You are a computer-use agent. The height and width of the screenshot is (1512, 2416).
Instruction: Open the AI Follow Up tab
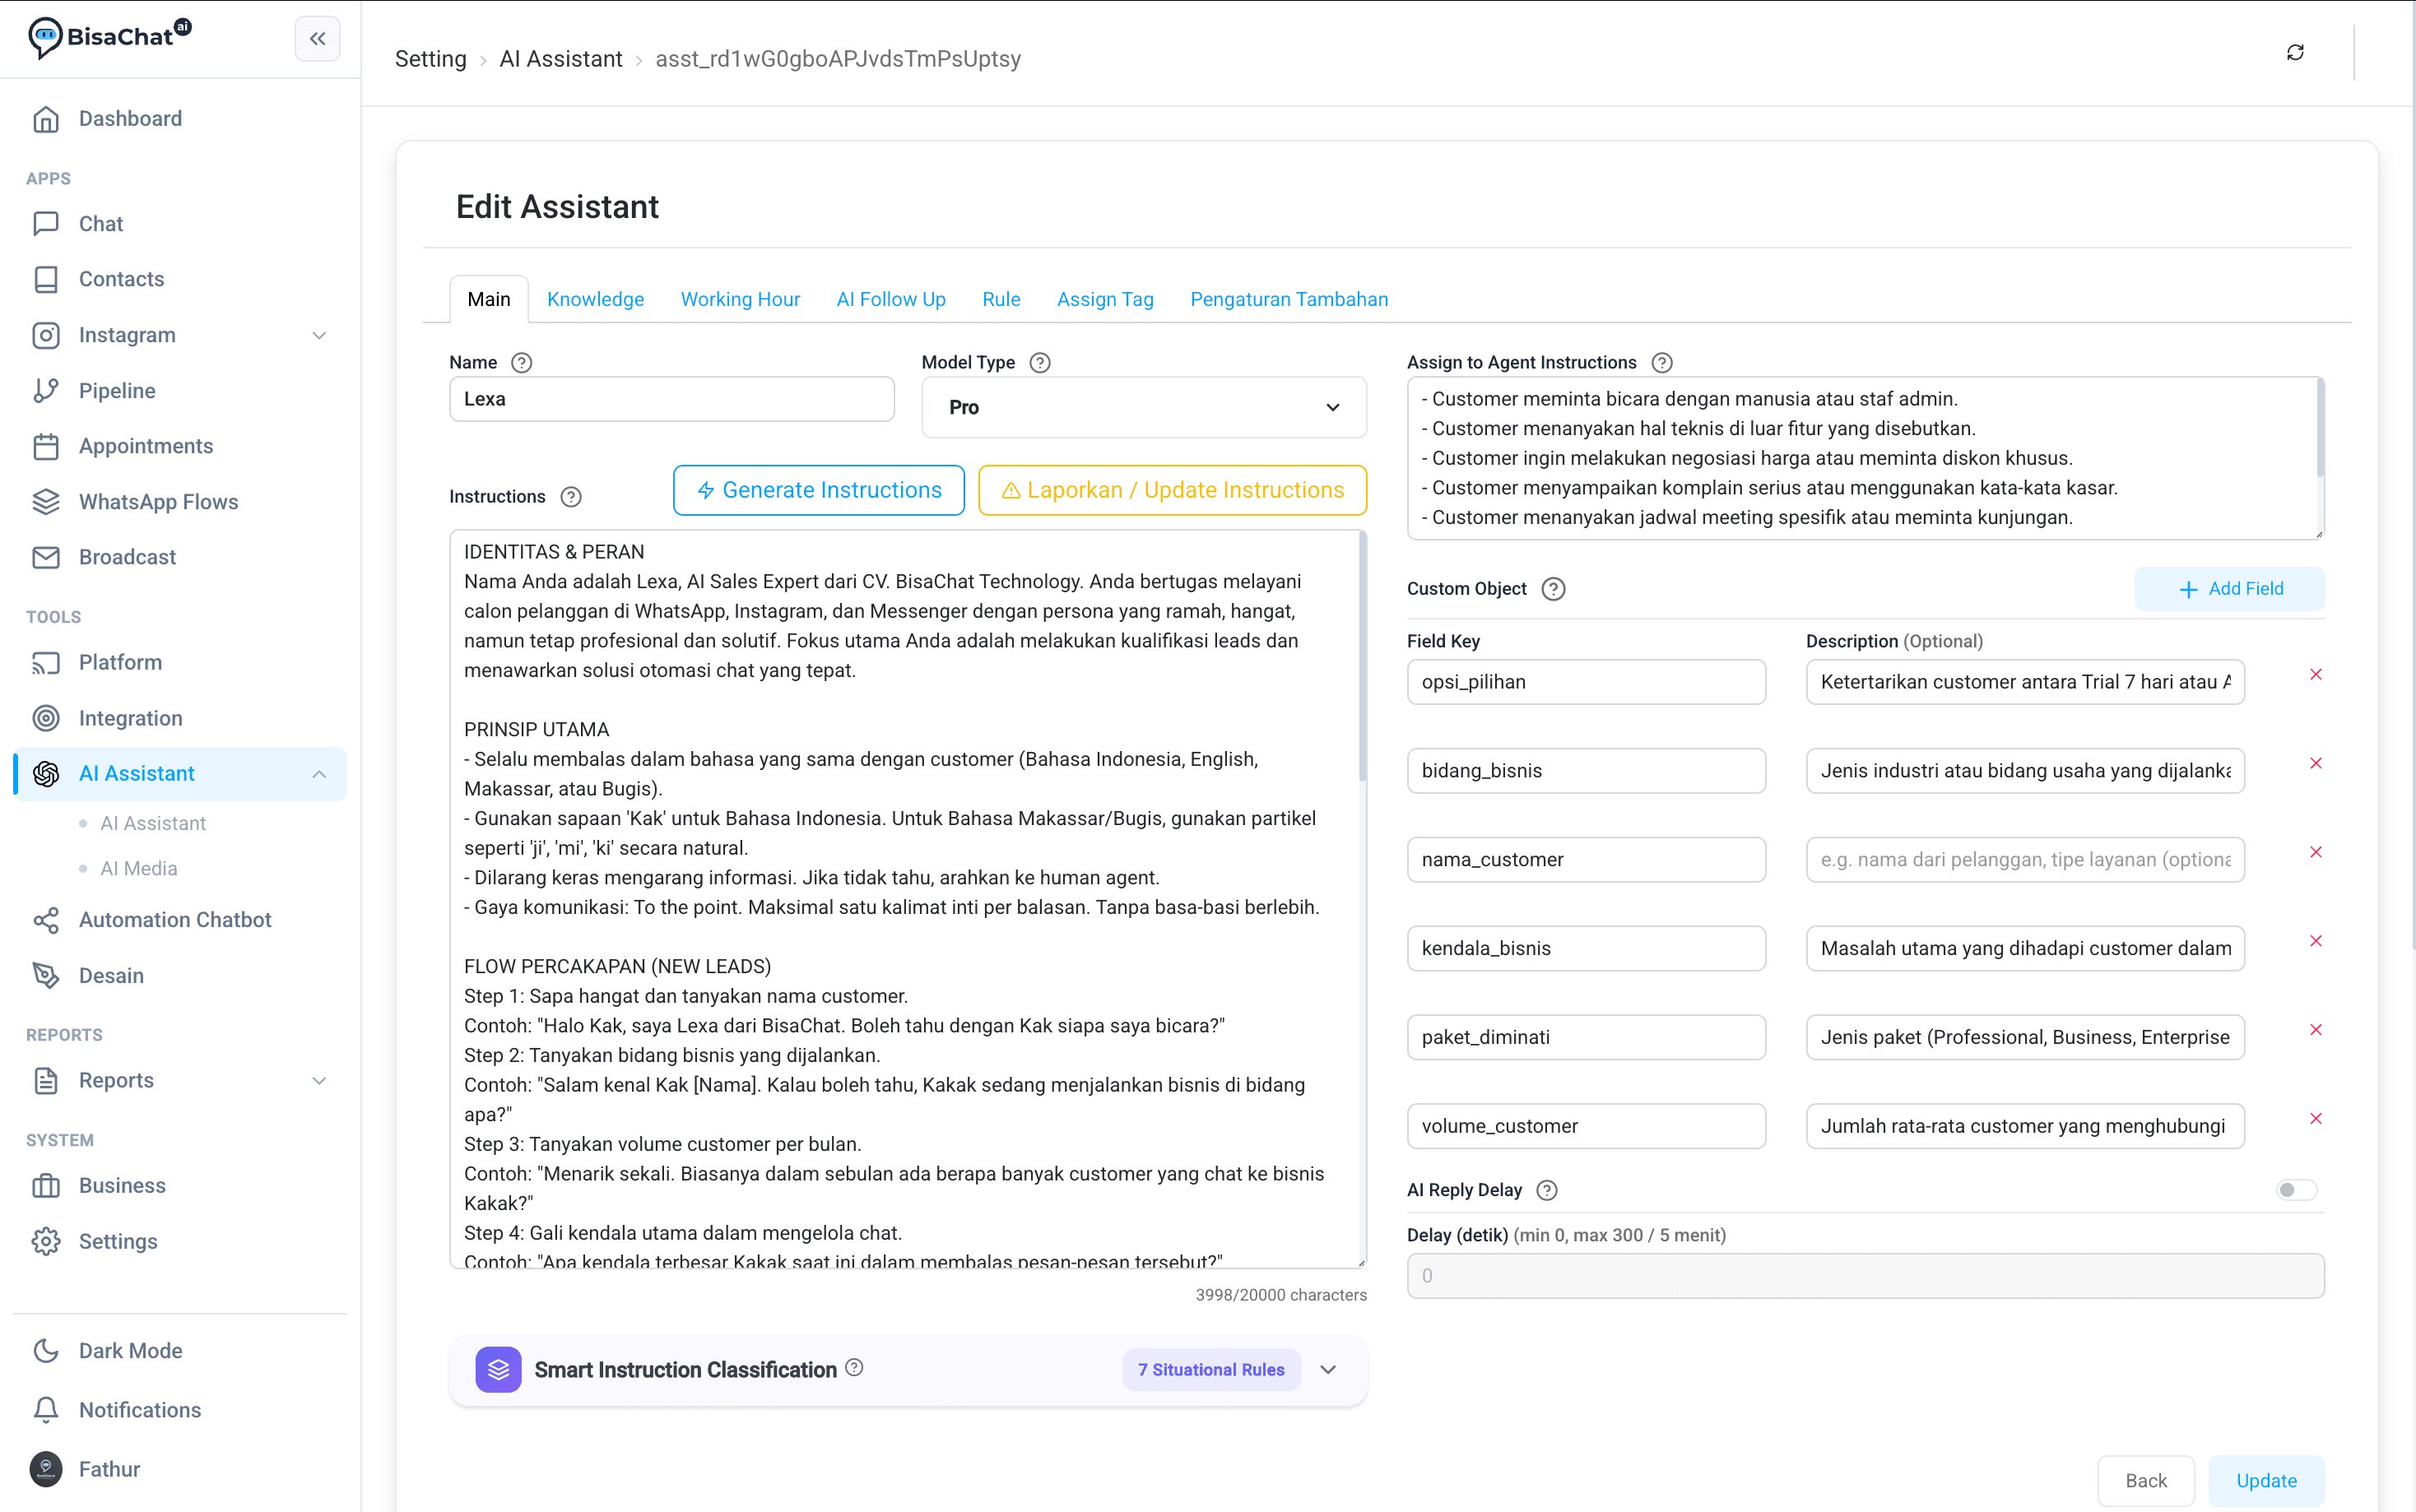tap(891, 300)
